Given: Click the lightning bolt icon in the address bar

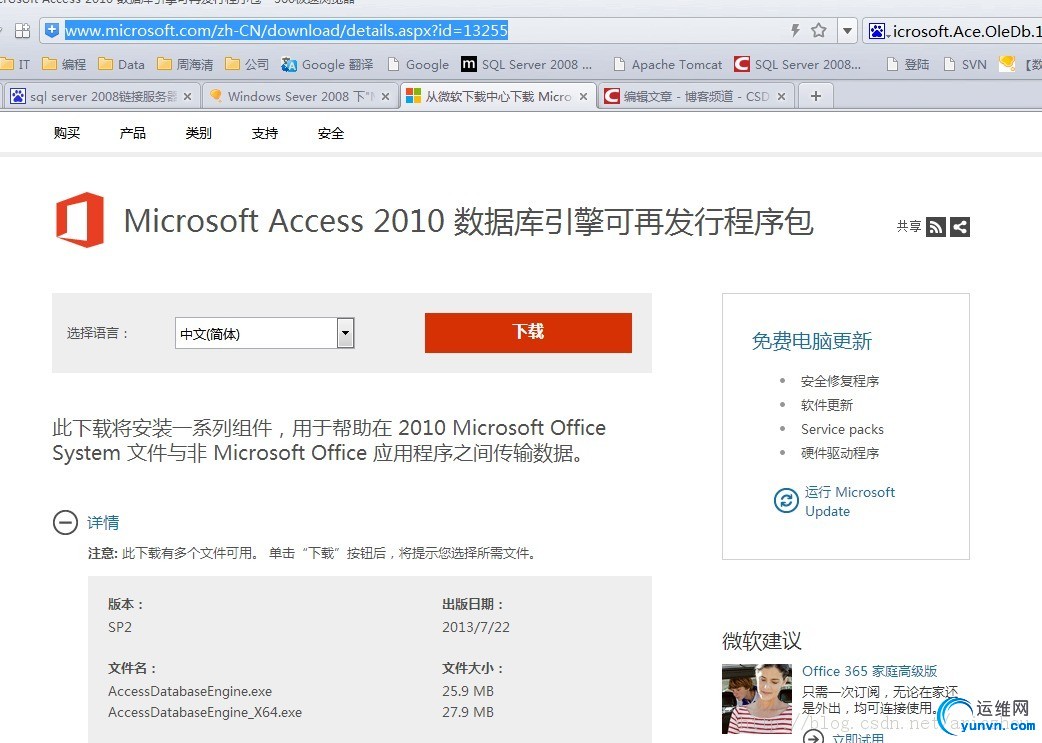Looking at the screenshot, I should tap(795, 30).
